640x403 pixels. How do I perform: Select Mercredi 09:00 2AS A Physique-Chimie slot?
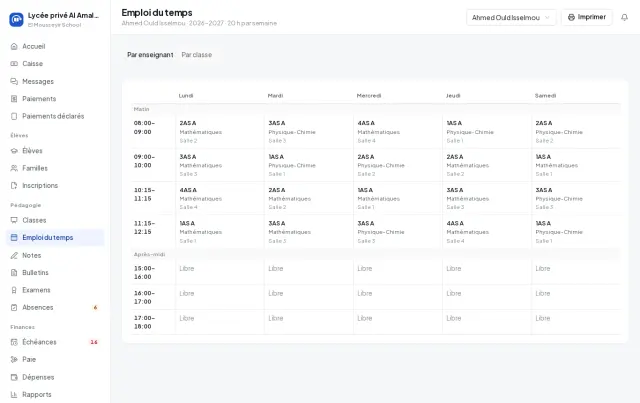point(398,165)
